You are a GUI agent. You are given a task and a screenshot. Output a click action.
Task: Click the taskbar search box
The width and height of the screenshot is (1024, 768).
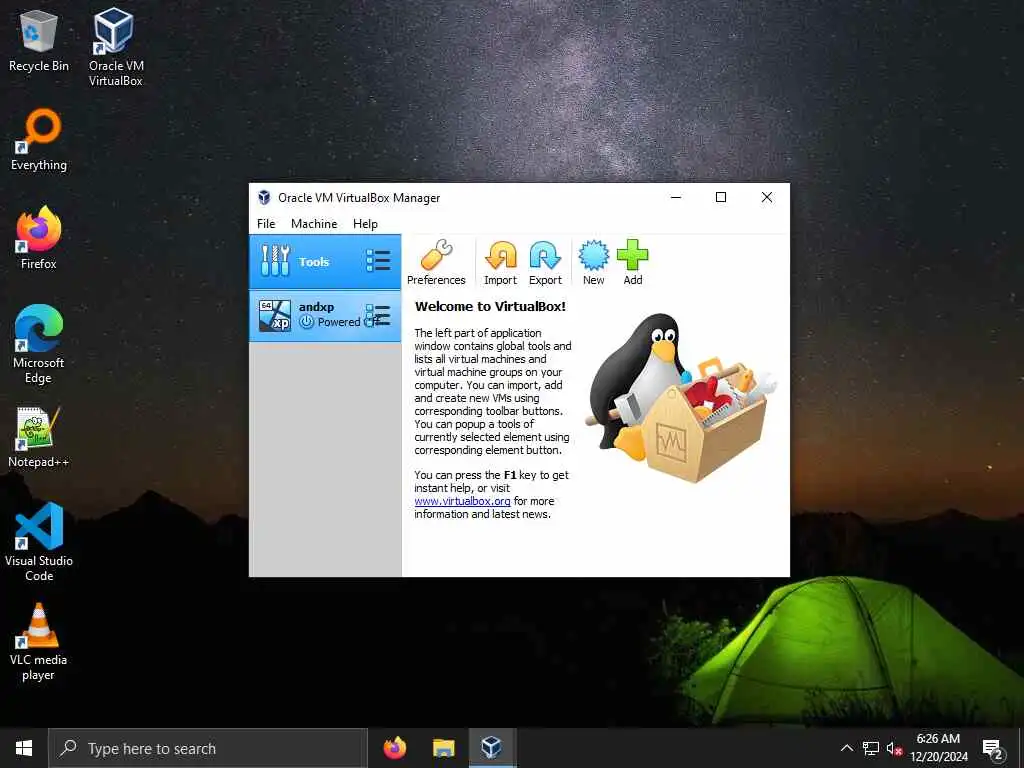(x=208, y=748)
